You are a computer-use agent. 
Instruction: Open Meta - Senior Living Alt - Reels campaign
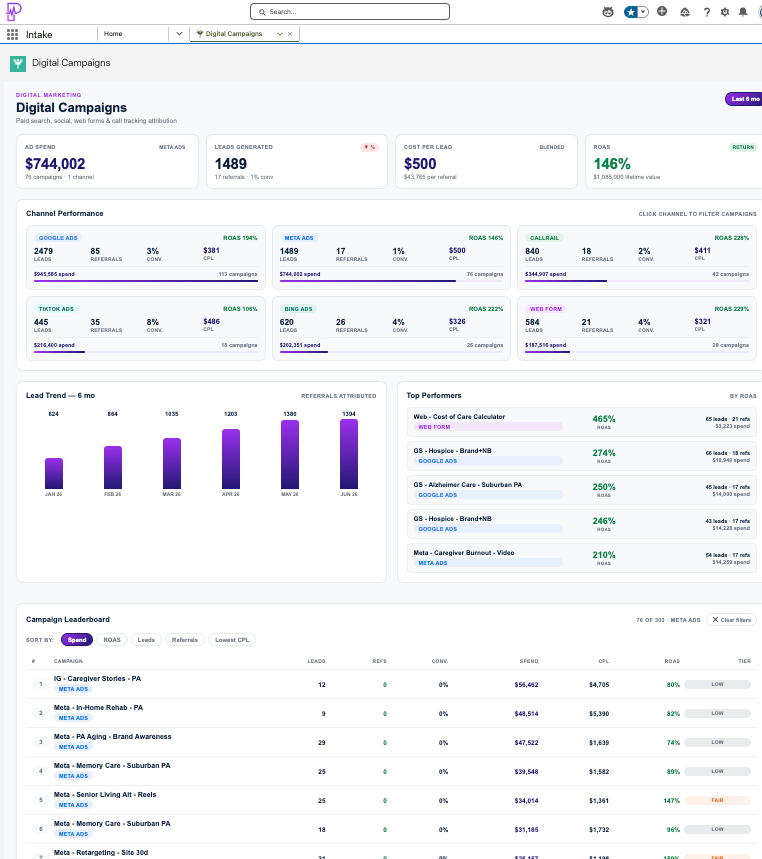click(x=105, y=795)
